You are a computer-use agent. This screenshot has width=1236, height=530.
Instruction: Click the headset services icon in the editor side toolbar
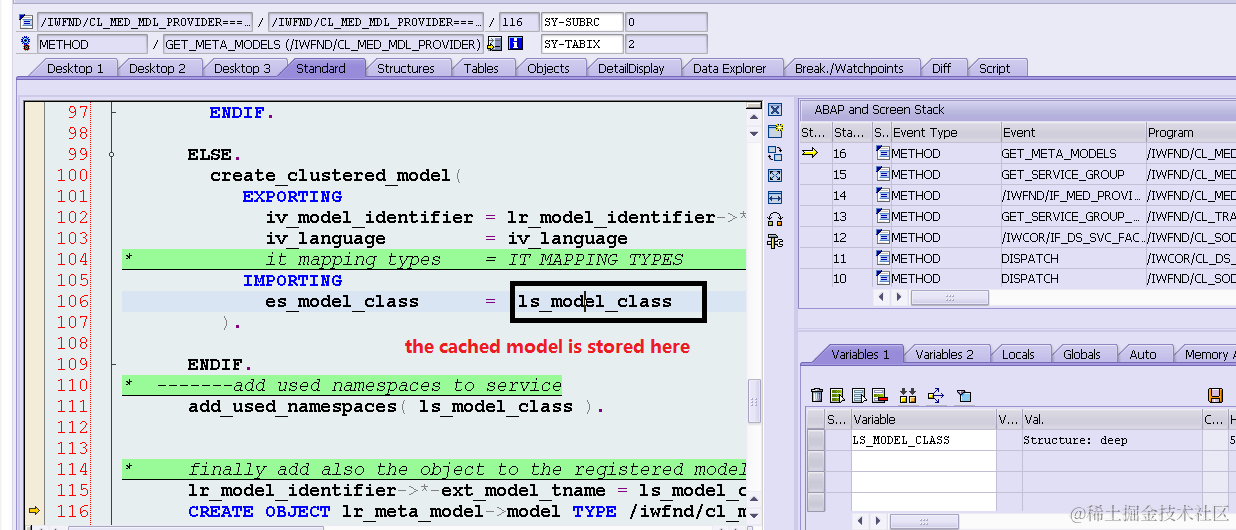click(775, 219)
